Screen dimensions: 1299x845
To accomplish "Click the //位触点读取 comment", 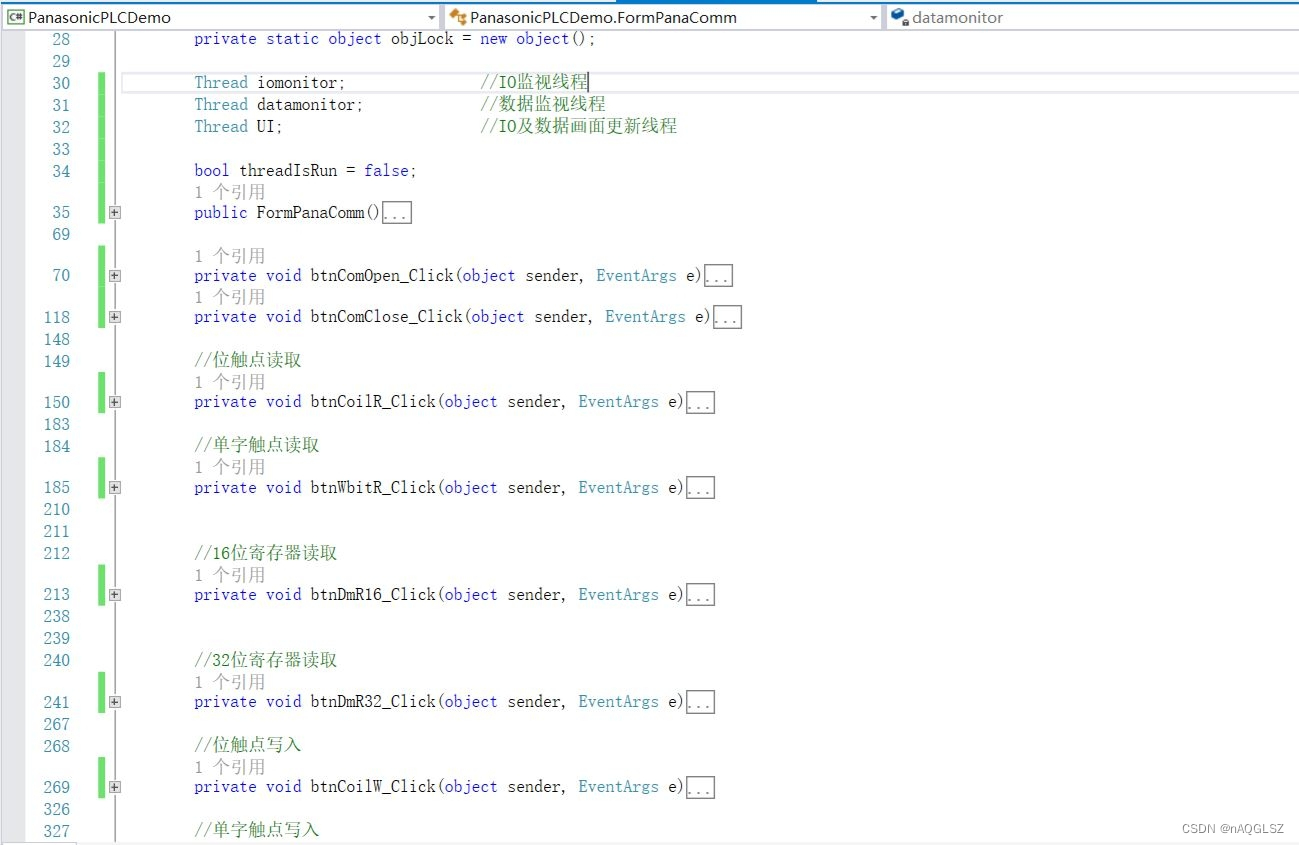I will [x=247, y=361].
